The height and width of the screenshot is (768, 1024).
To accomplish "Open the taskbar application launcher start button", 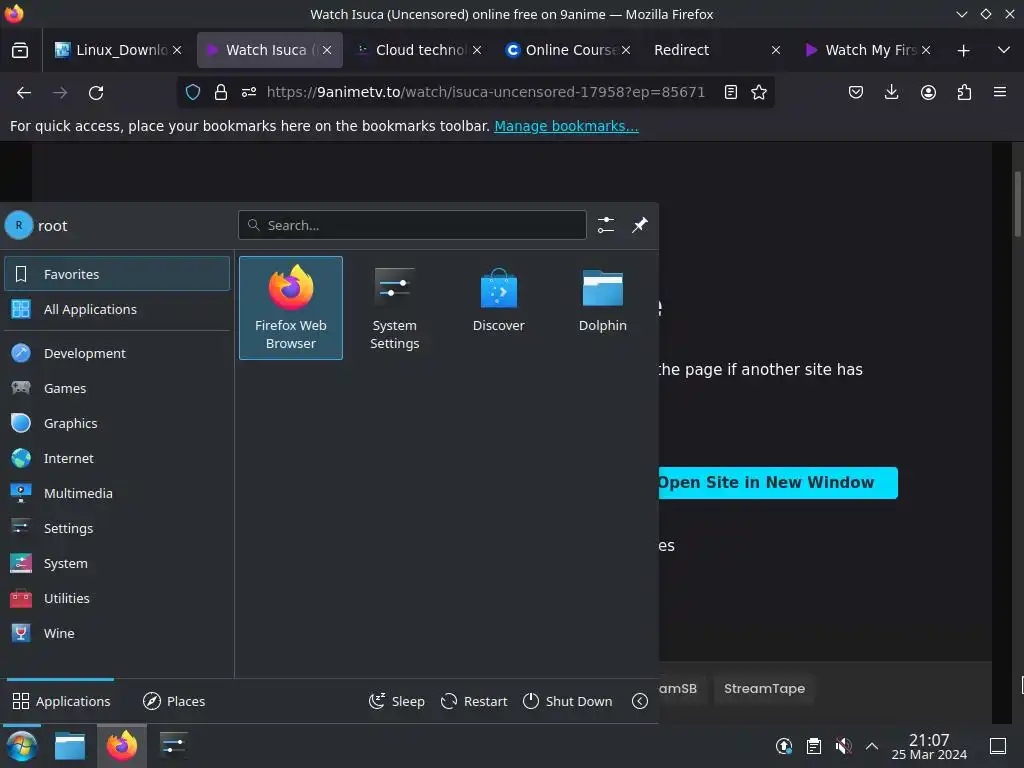I will [x=21, y=746].
